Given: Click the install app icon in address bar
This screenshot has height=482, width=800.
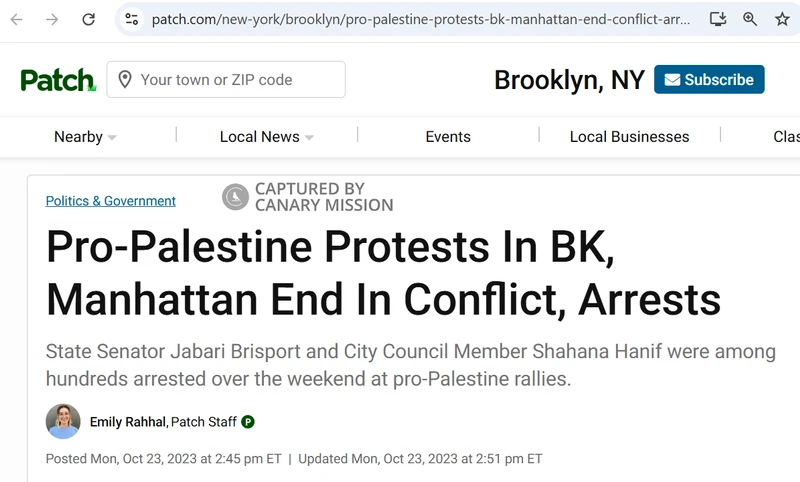Looking at the screenshot, I should tap(717, 19).
